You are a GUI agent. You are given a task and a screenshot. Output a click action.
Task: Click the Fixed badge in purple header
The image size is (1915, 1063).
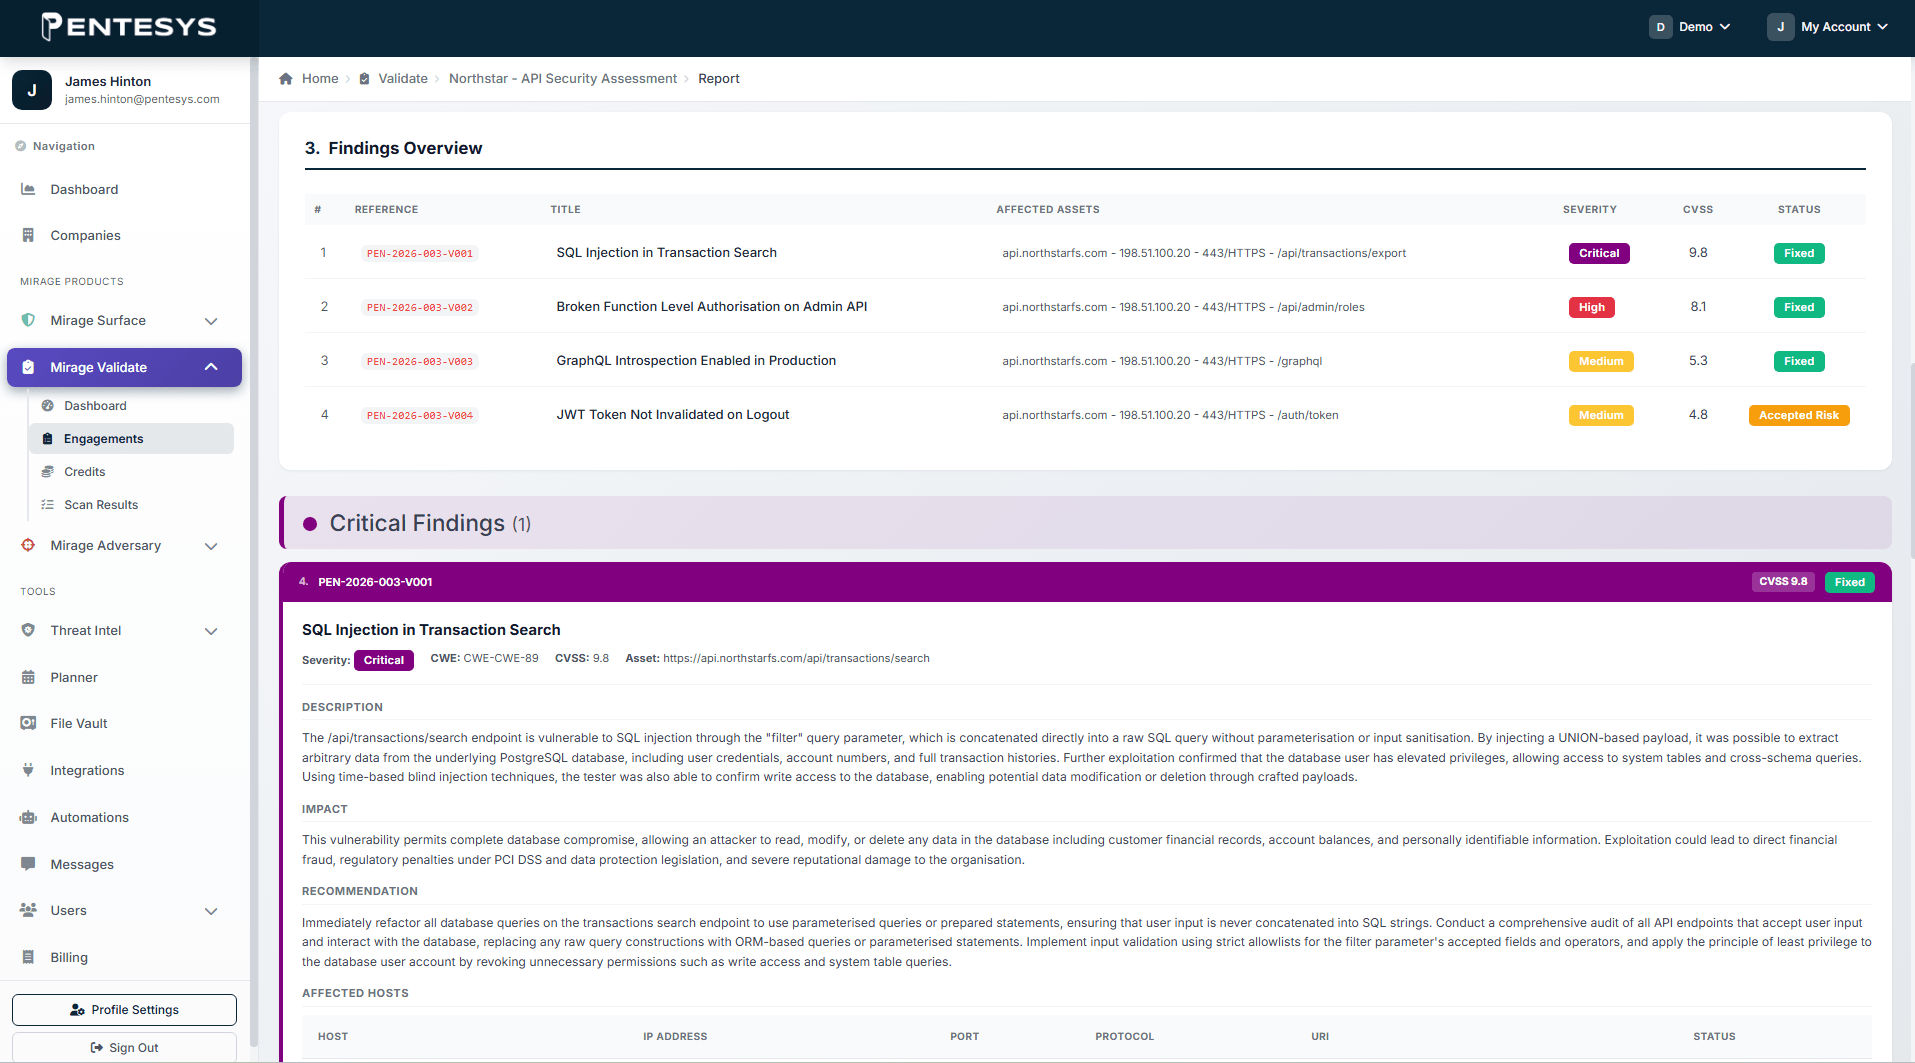coord(1850,582)
